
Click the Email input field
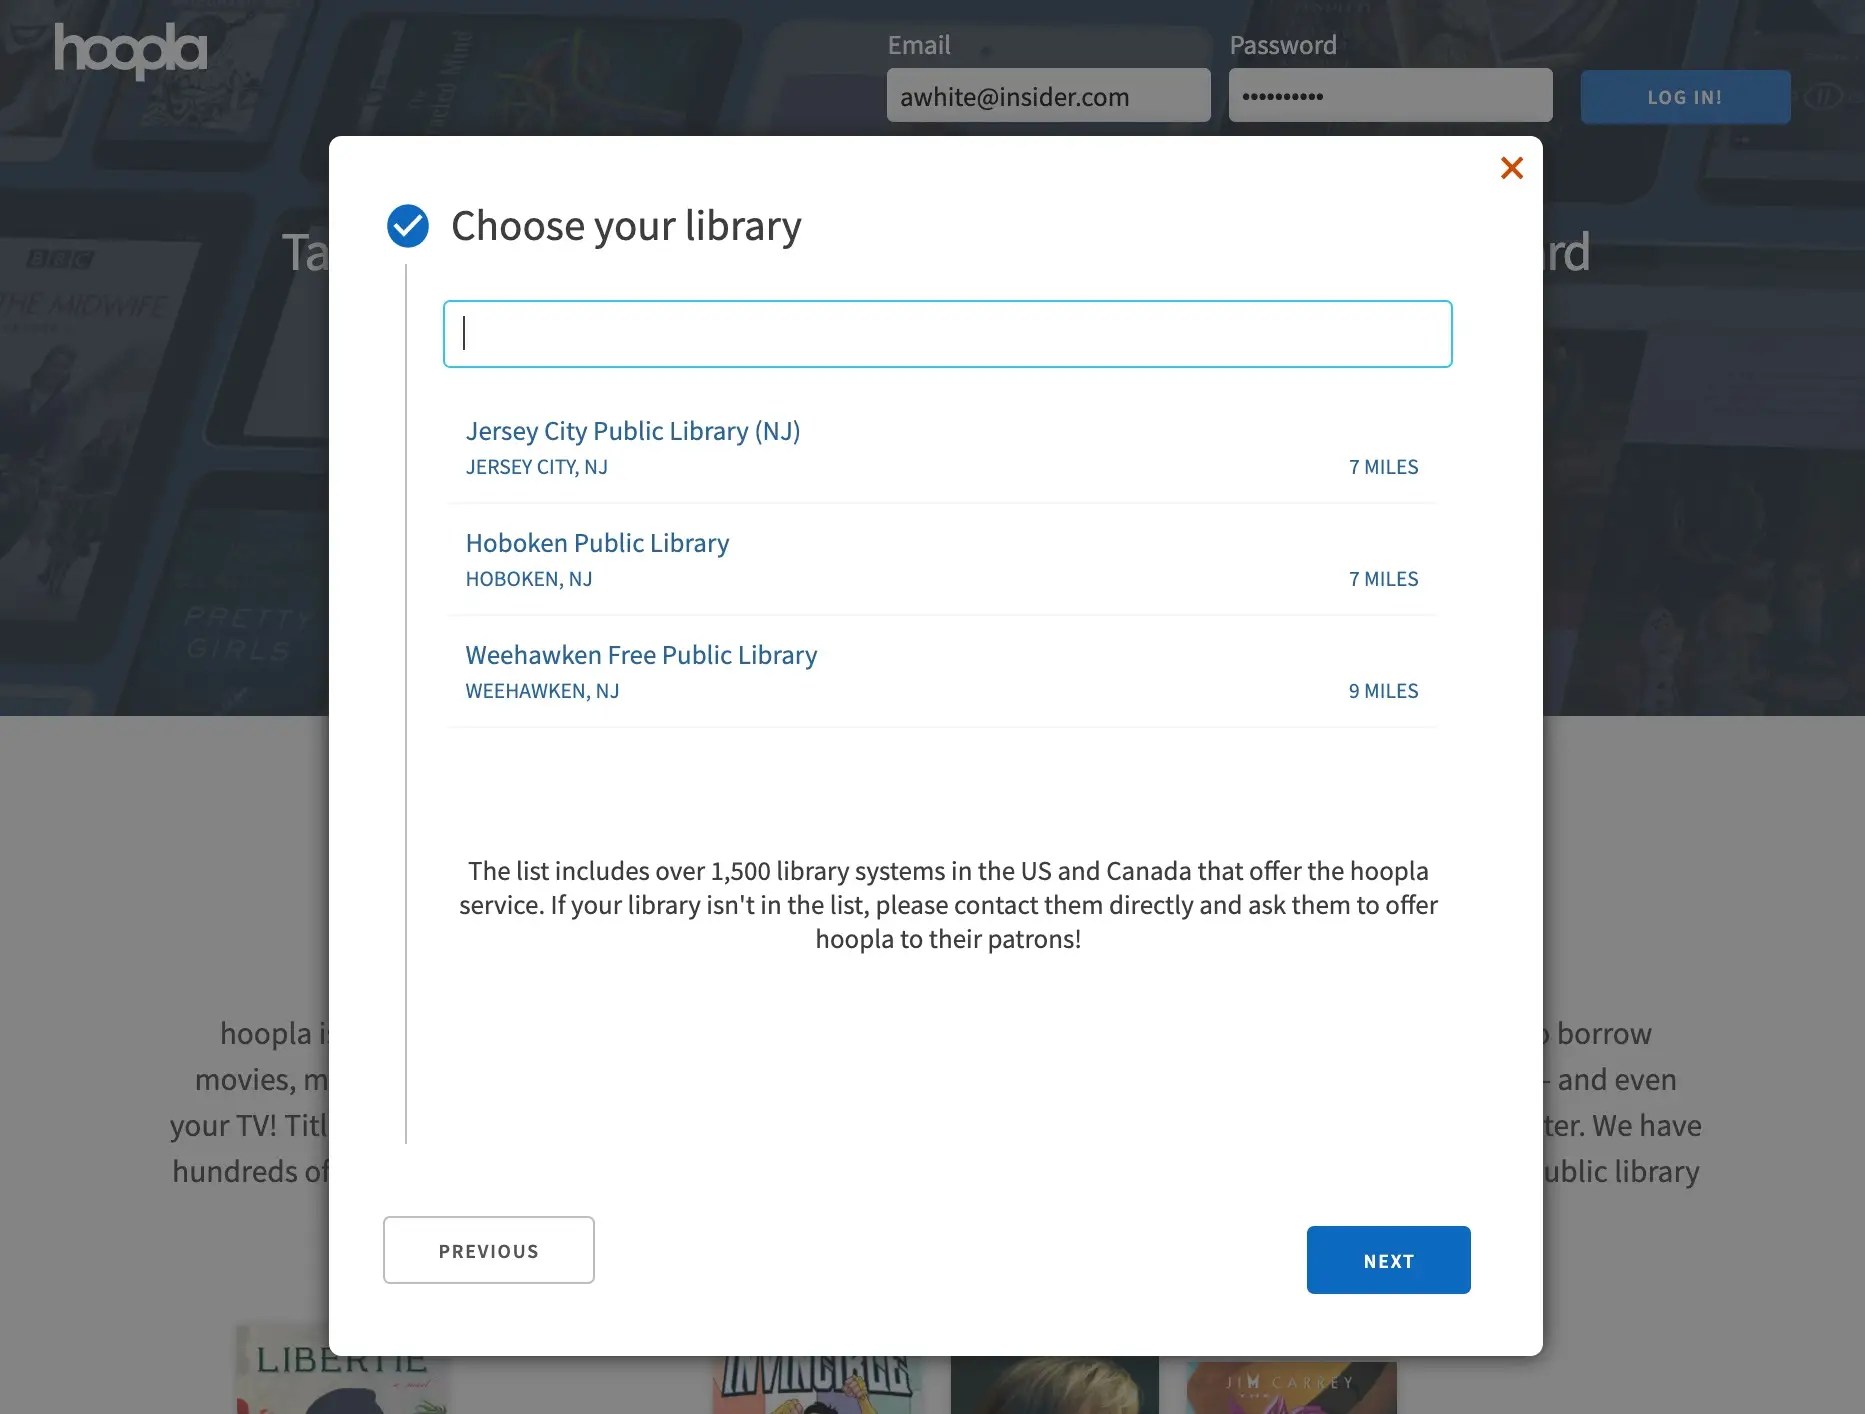point(1048,96)
